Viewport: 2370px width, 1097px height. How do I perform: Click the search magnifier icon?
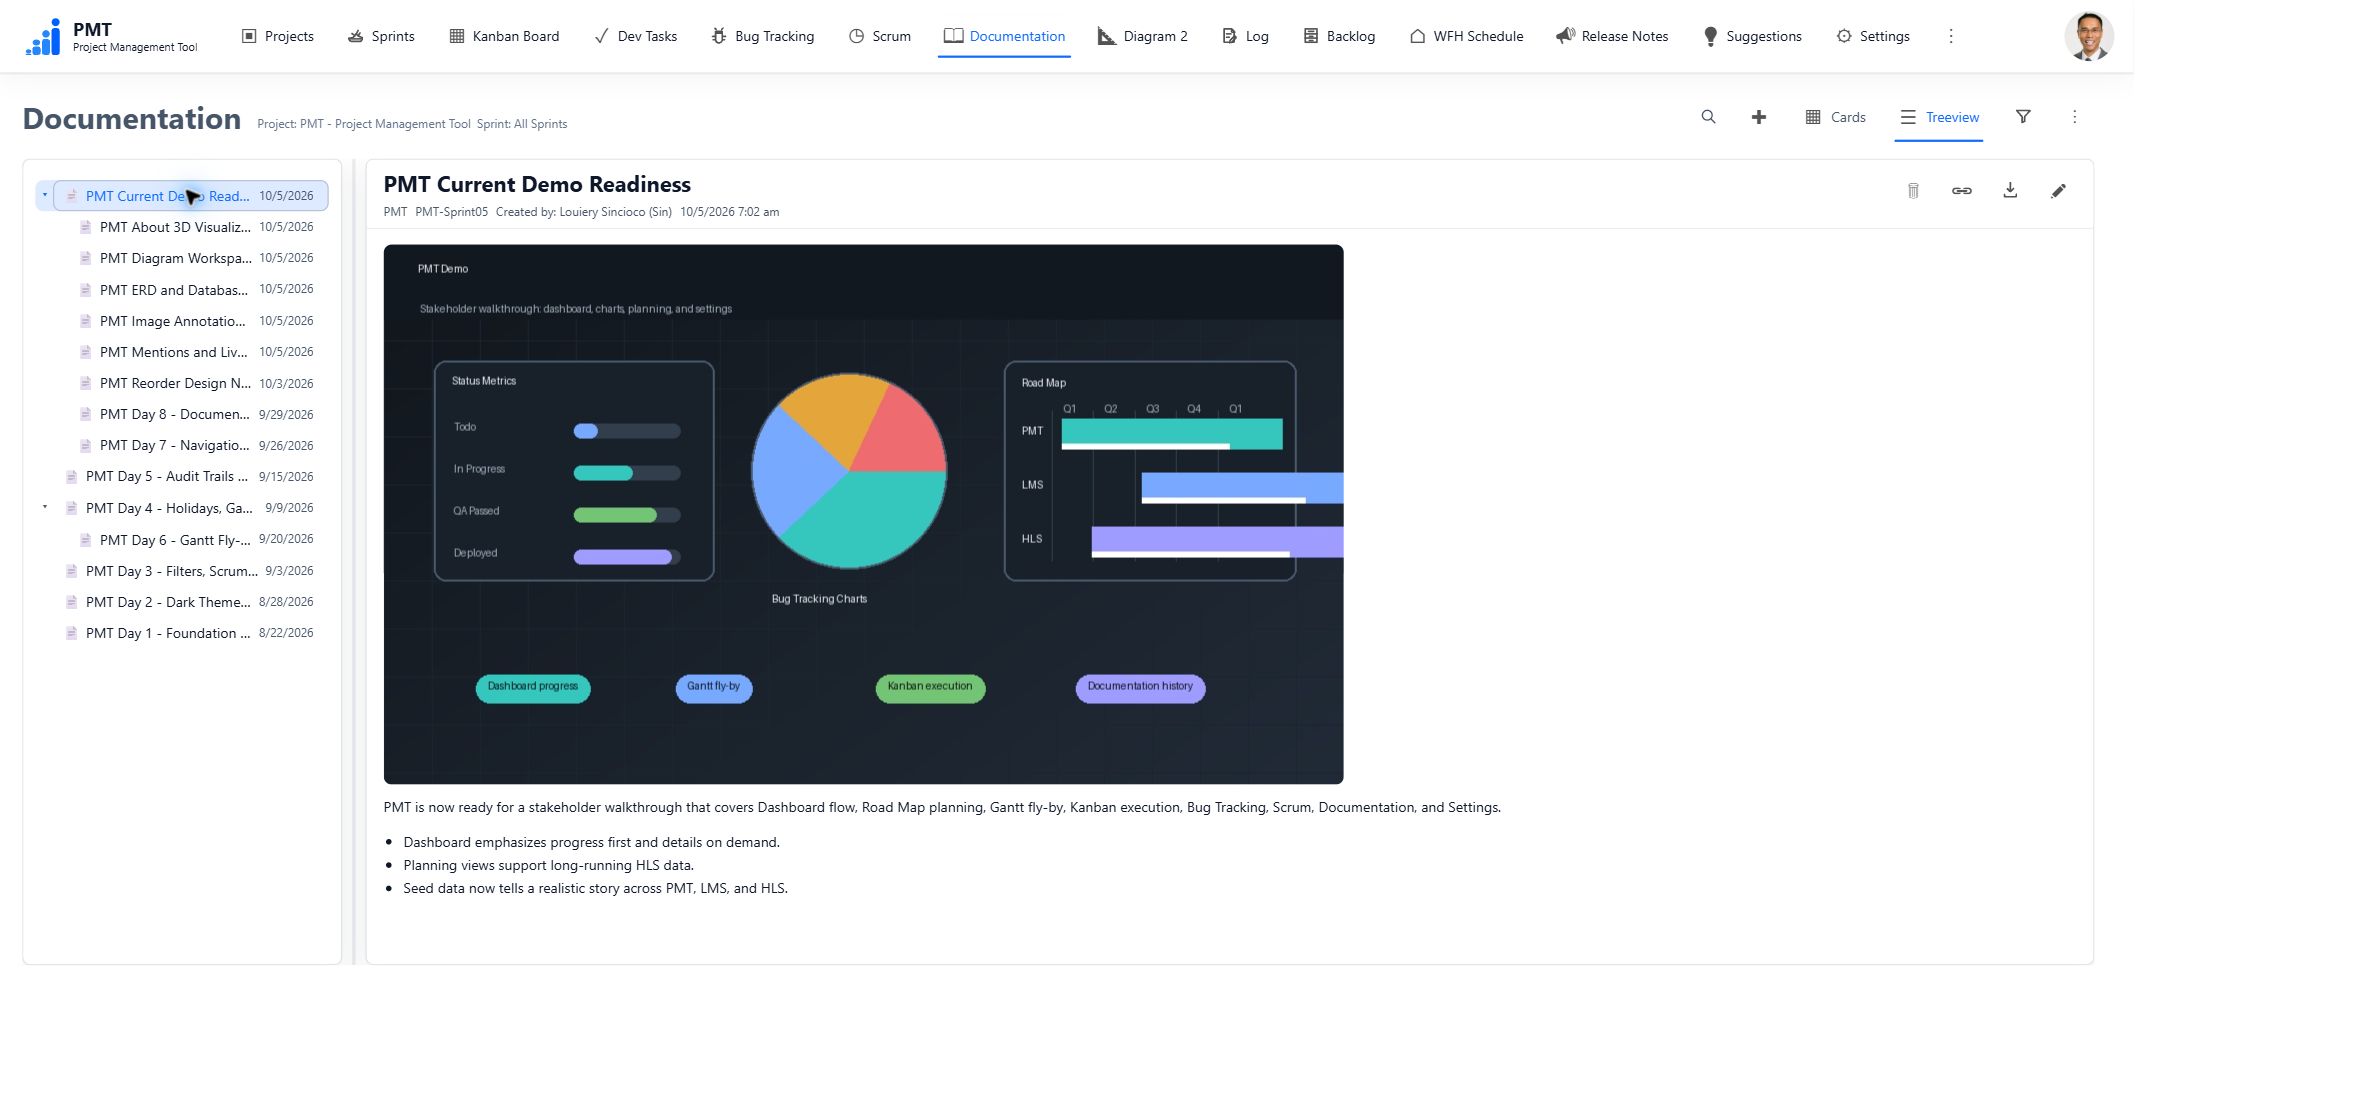tap(1708, 117)
